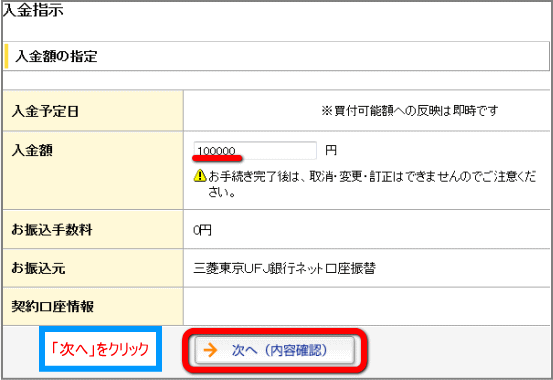
Task: Click the お振込元 row label
Action: 38,268
